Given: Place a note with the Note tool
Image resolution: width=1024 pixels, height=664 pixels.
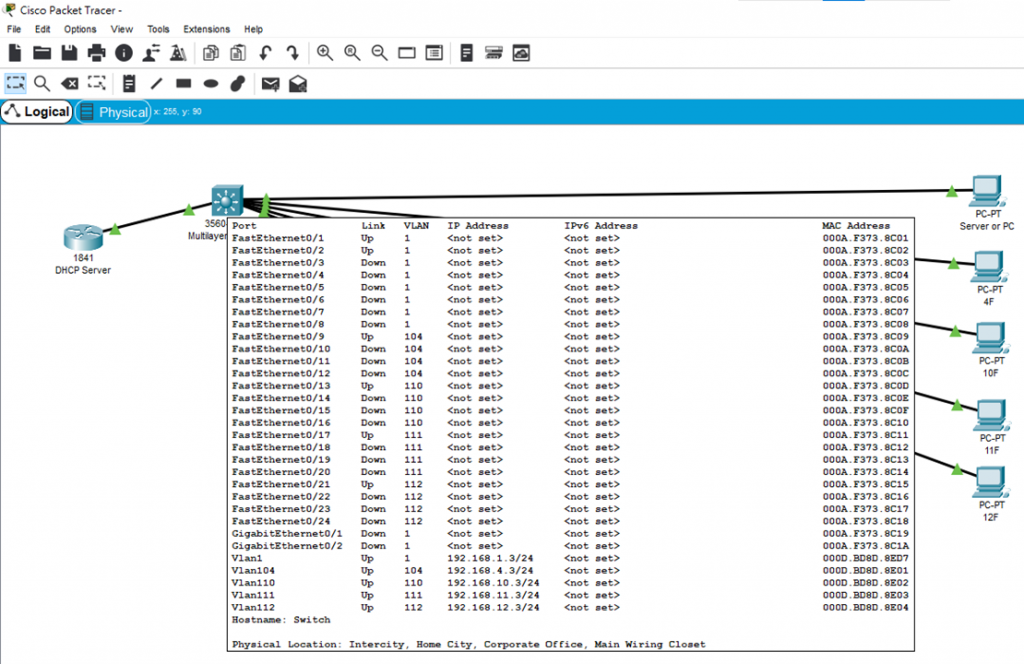Looking at the screenshot, I should pyautogui.click(x=129, y=84).
